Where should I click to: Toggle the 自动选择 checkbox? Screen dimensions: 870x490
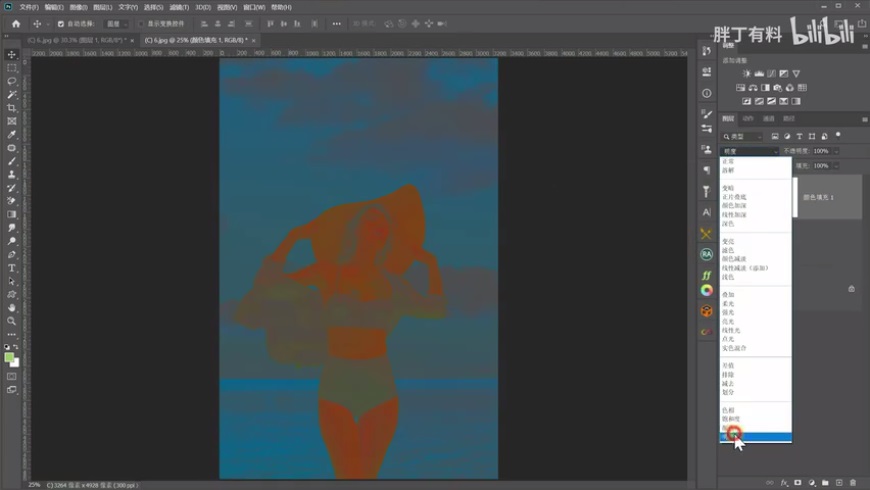pyautogui.click(x=61, y=24)
